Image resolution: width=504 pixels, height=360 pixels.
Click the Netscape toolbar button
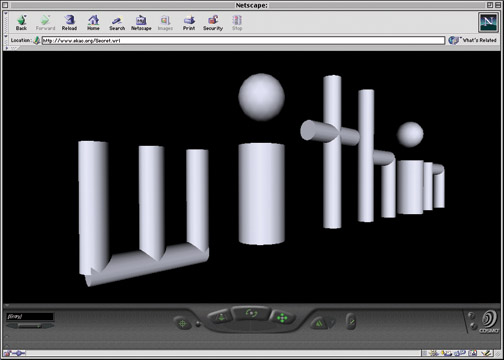point(141,23)
